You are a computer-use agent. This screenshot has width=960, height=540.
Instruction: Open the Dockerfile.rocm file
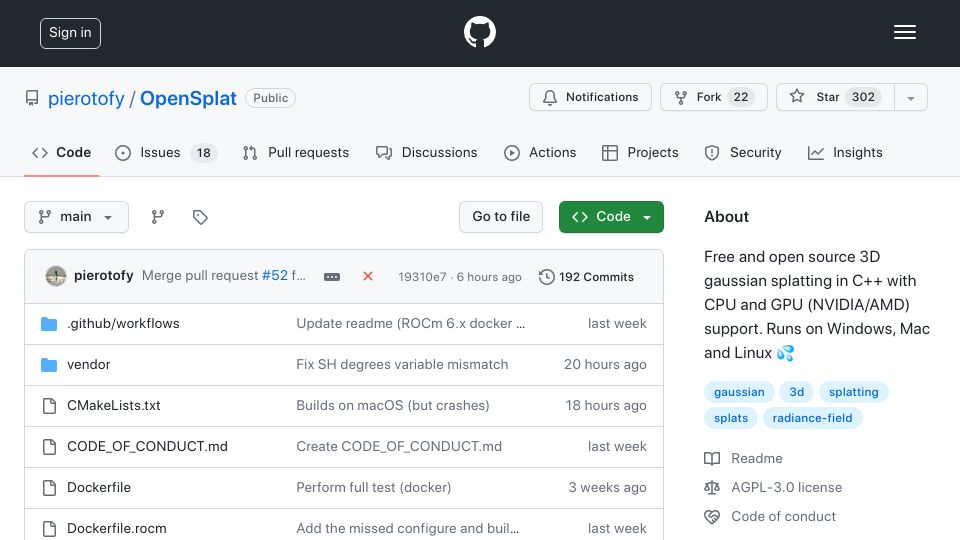[117, 528]
